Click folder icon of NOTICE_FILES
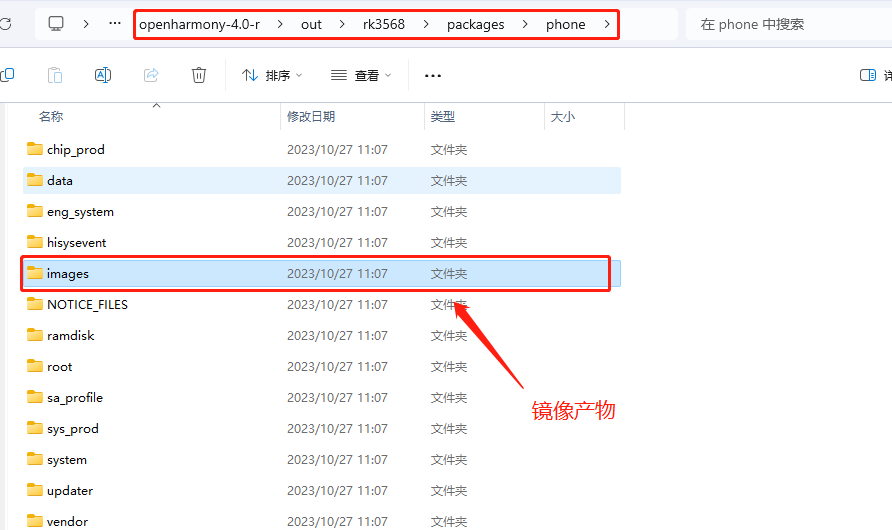 (x=35, y=304)
